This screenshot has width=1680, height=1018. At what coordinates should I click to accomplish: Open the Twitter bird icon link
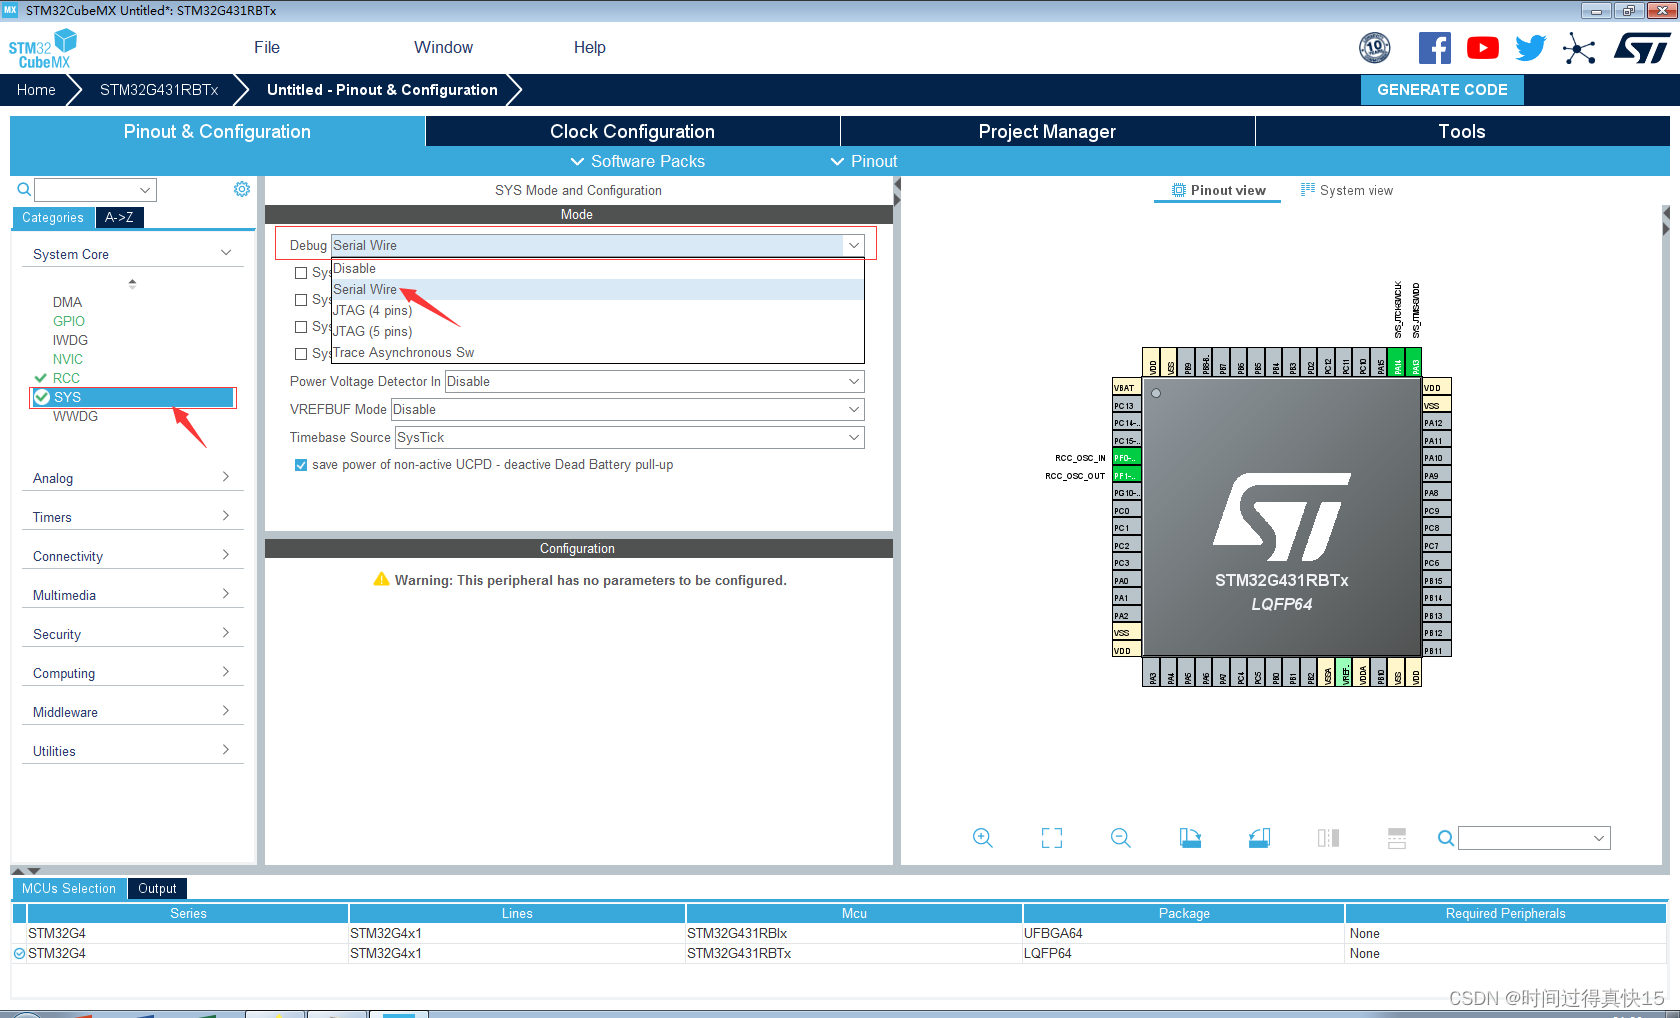(1530, 48)
